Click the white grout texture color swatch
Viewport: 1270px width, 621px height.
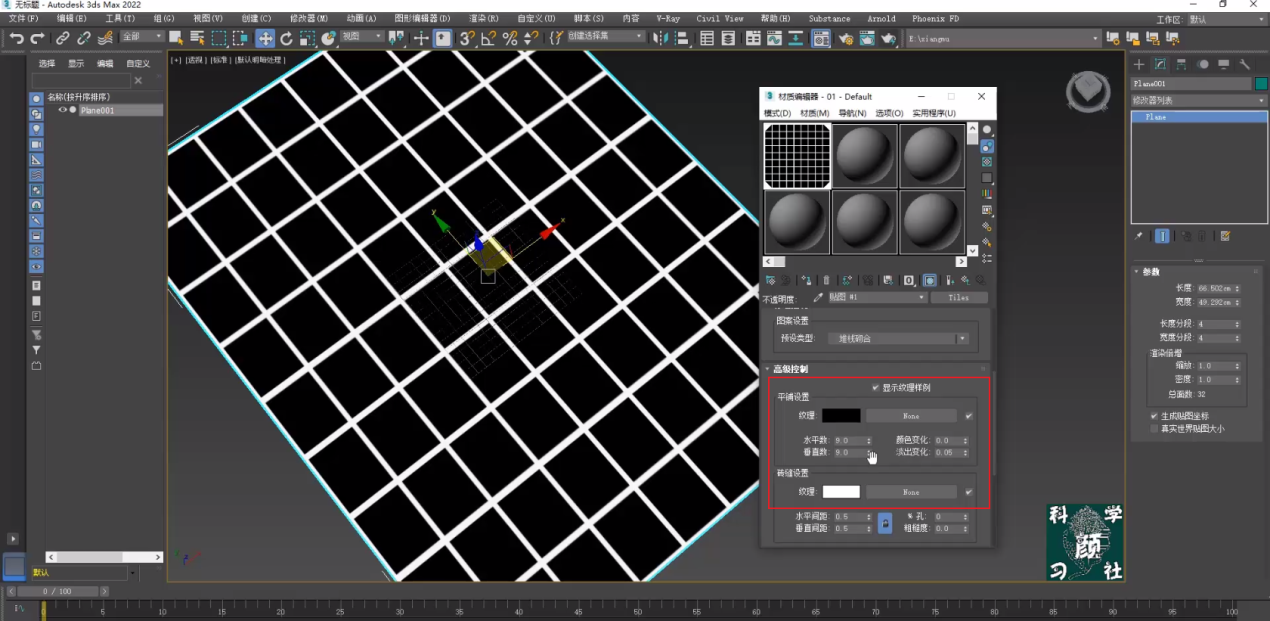coord(841,492)
